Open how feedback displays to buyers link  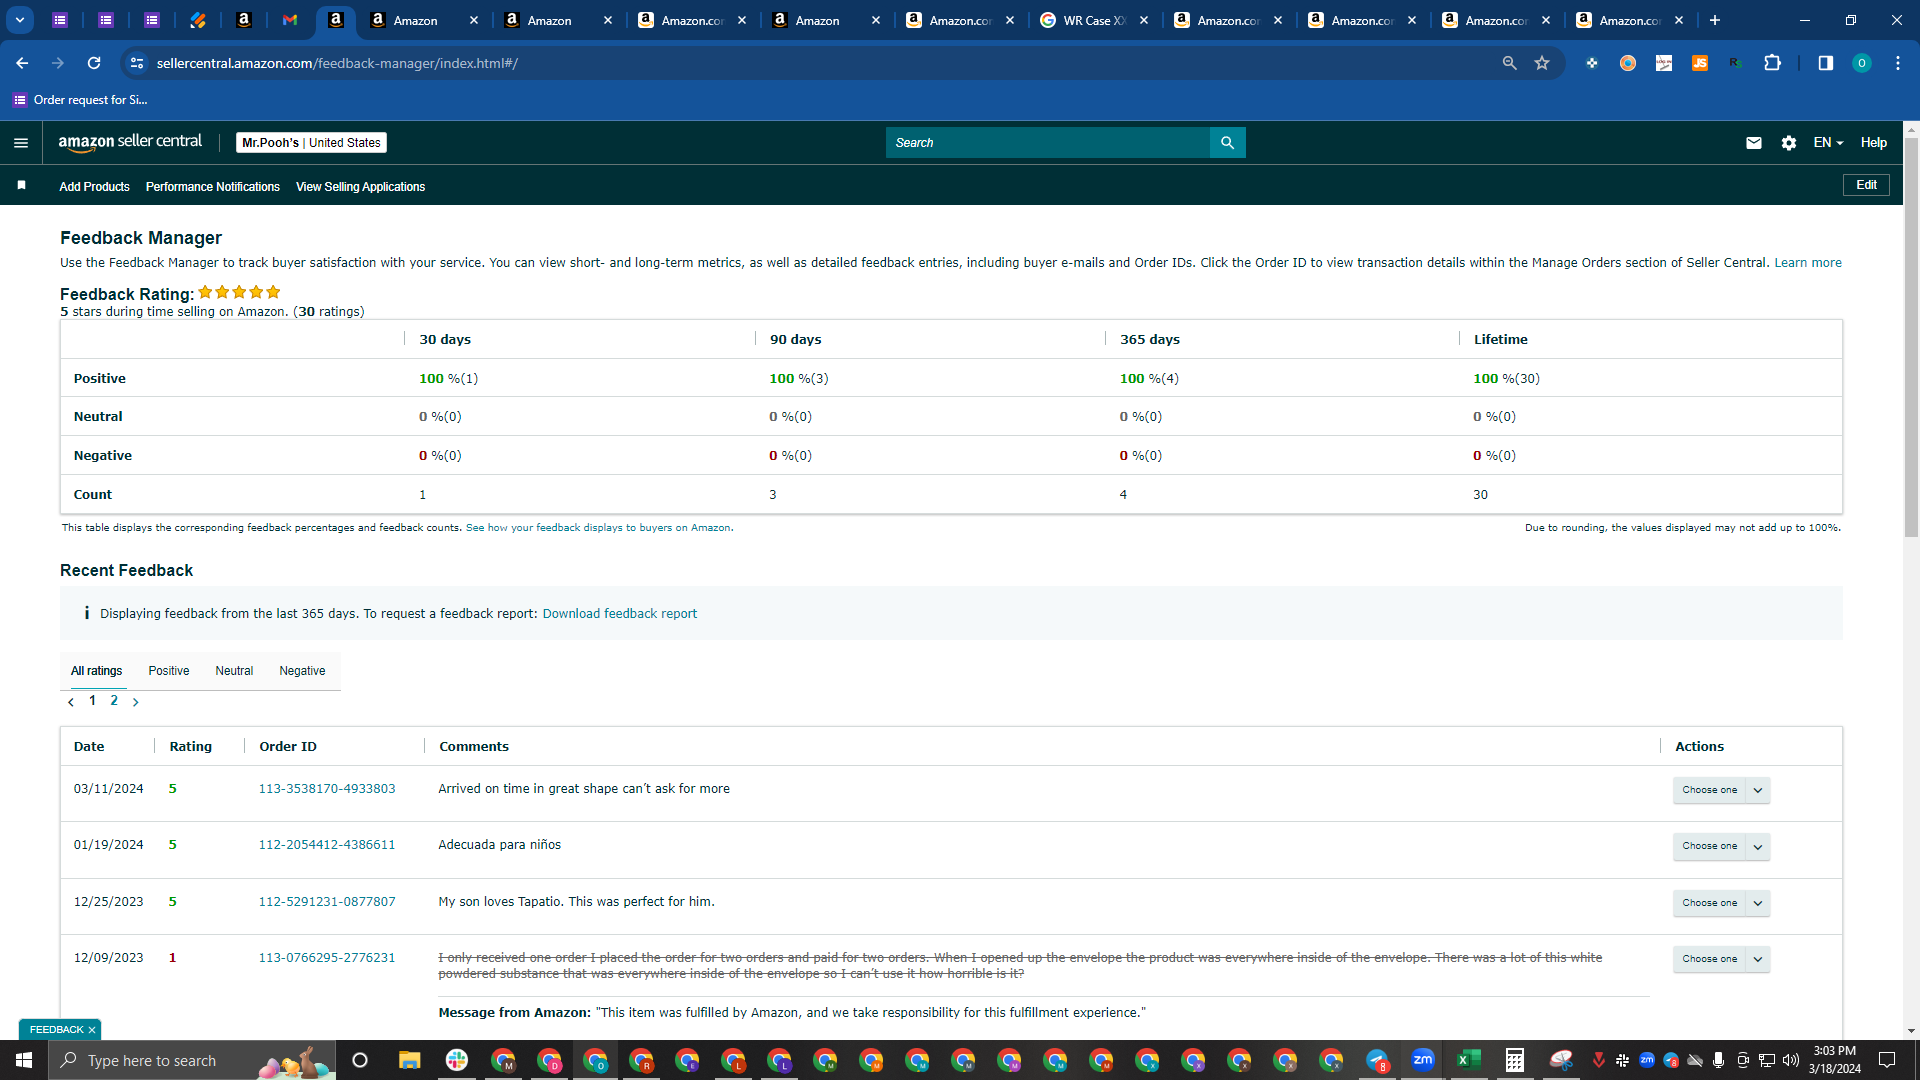coord(598,528)
